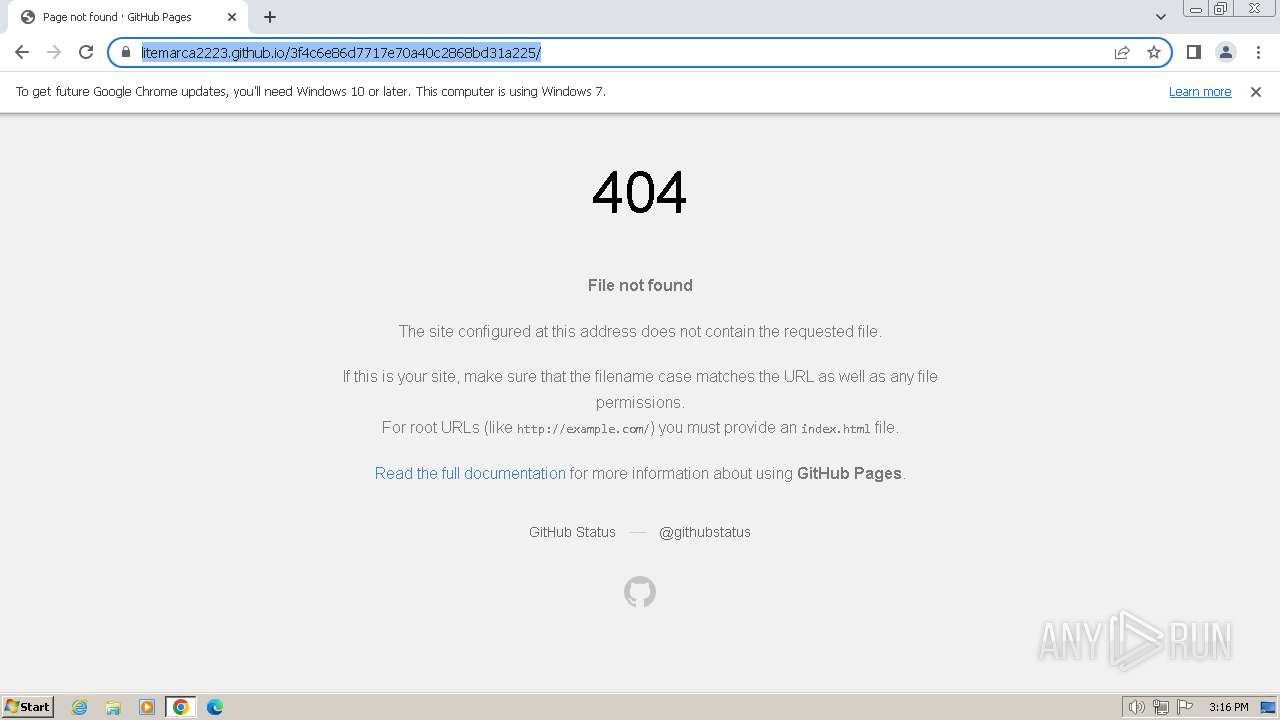The width and height of the screenshot is (1280, 720).
Task: View site information via the padlock icon
Action: [126, 52]
